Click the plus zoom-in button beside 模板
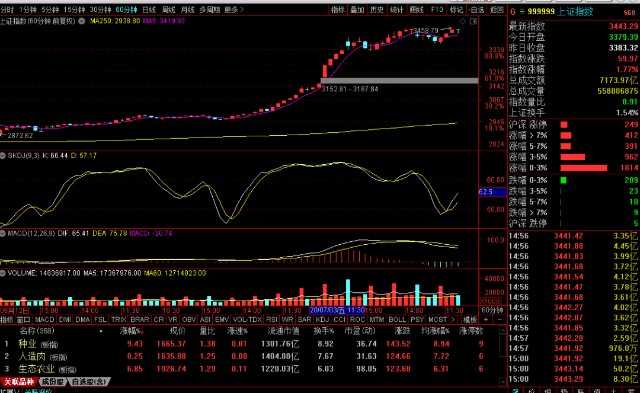This screenshot has height=393, width=640. (x=487, y=320)
